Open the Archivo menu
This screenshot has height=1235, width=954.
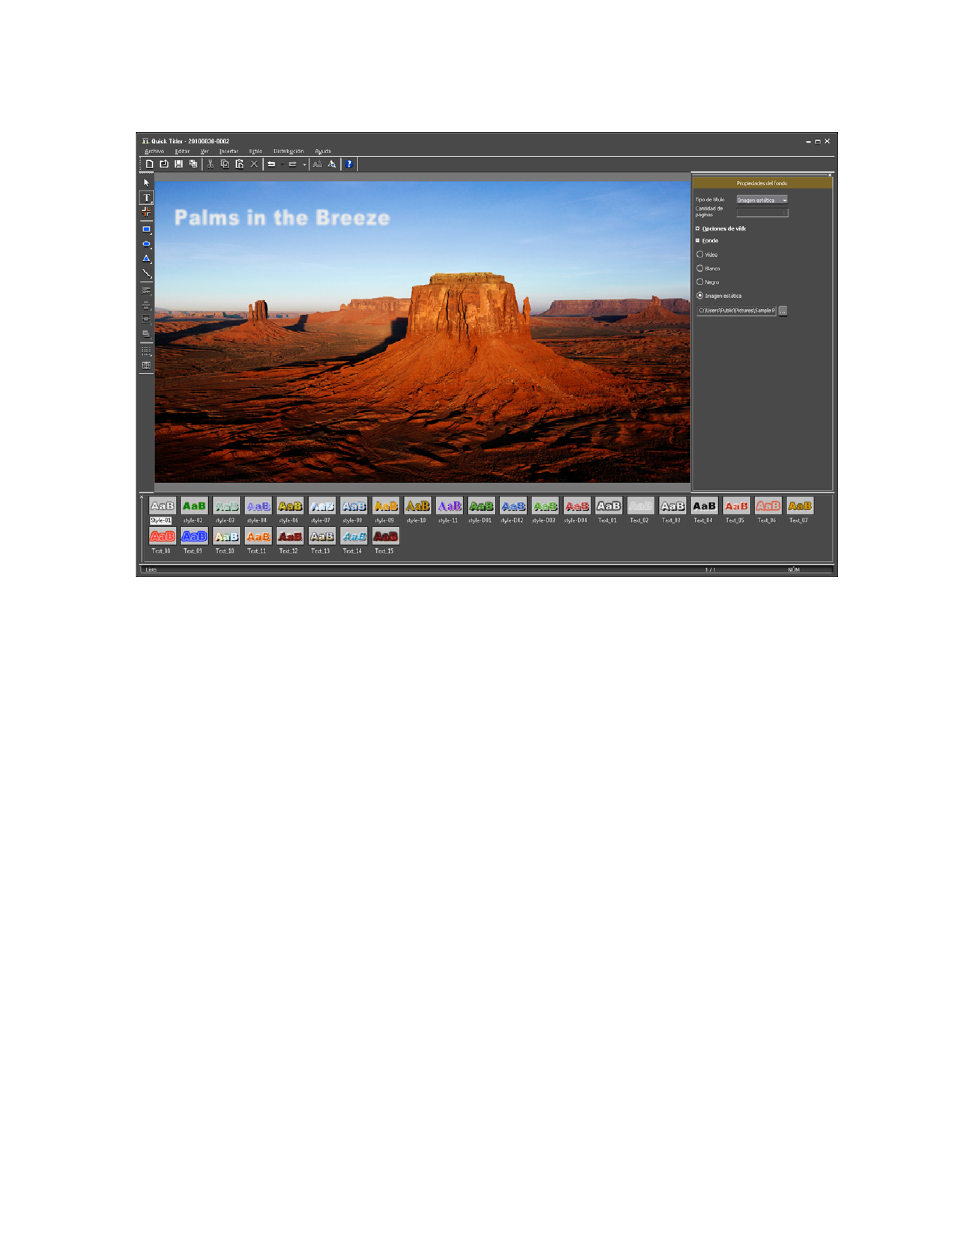154,151
